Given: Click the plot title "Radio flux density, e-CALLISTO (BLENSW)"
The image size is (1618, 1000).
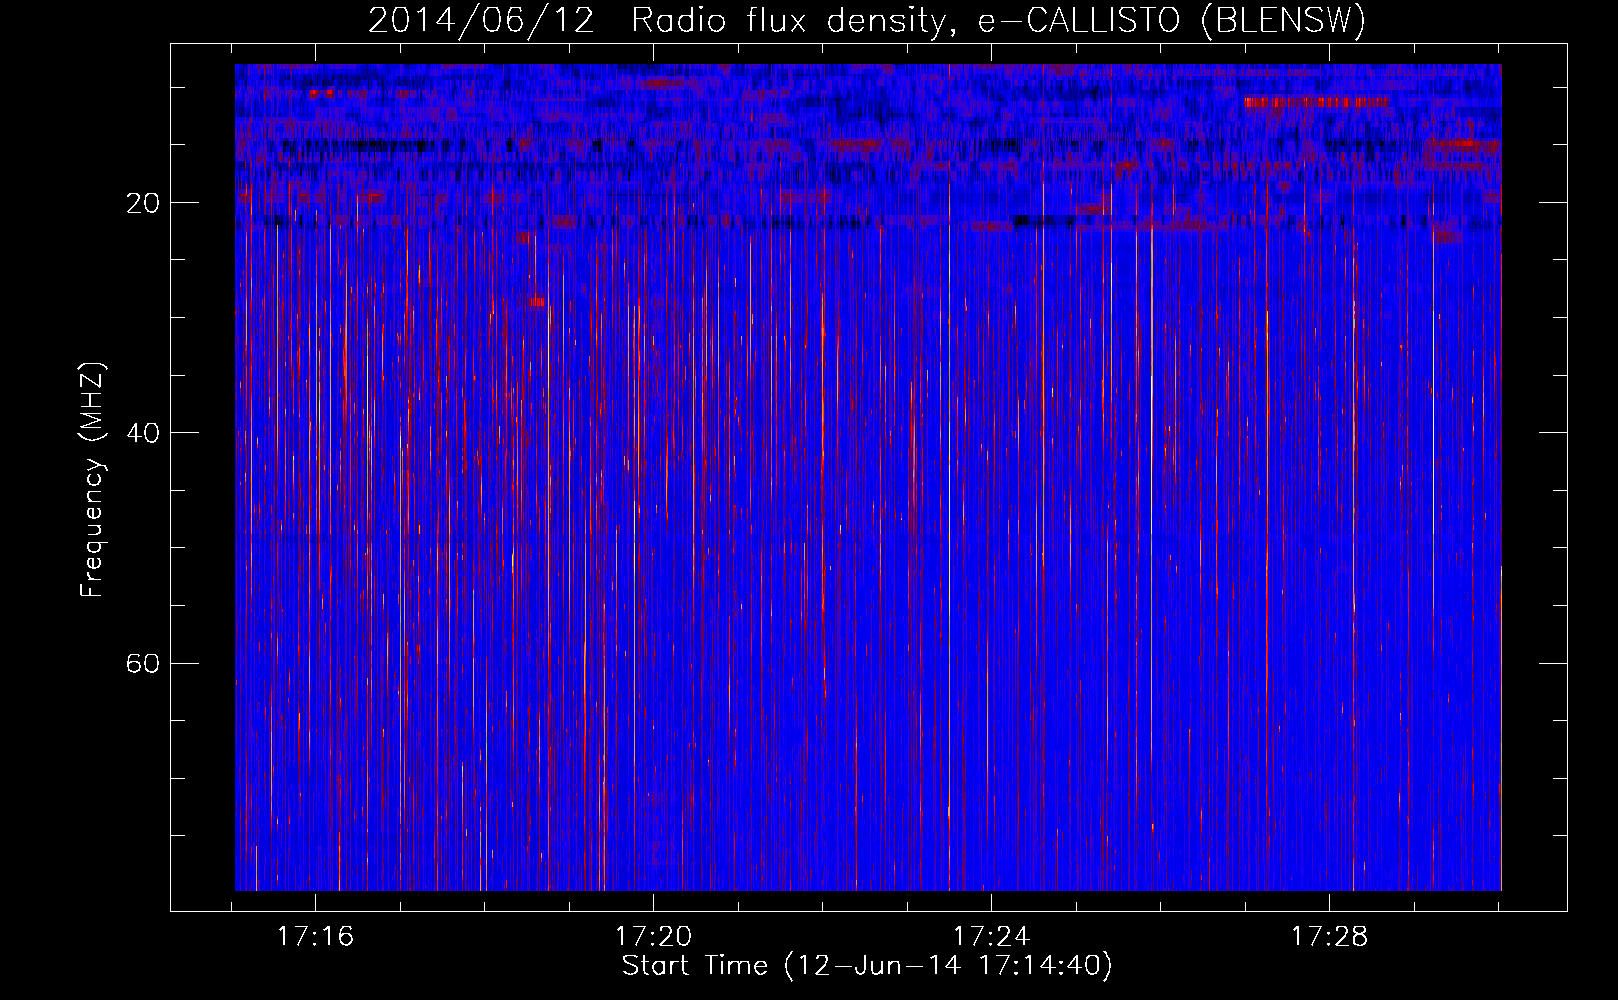Looking at the screenshot, I should point(999,21).
